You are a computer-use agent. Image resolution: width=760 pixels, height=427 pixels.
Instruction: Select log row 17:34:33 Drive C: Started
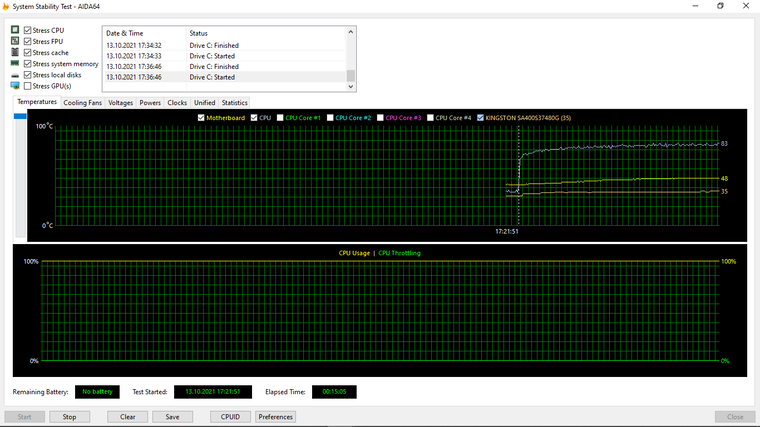[225, 56]
